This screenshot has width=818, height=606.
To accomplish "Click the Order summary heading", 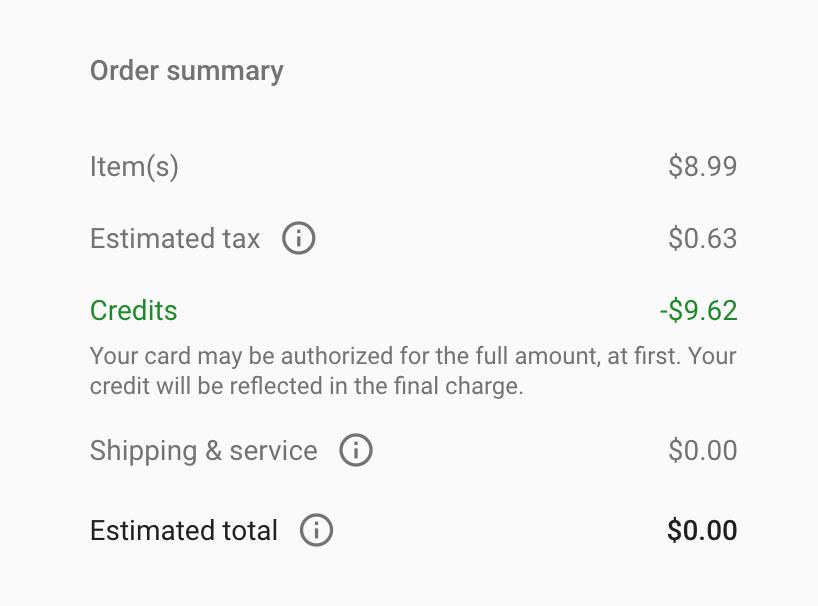I will [187, 70].
